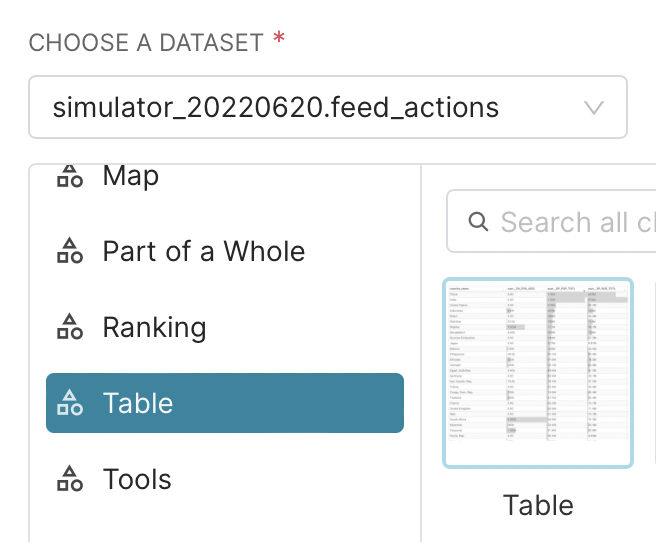This screenshot has width=656, height=542.
Task: Select the Map chart category
Action: click(225, 176)
